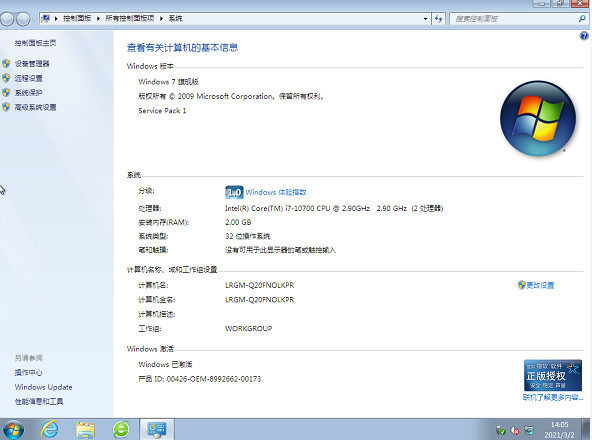This screenshot has width=592, height=440.
Task: Click the Show desktop button at taskbar end
Action: coord(587,429)
